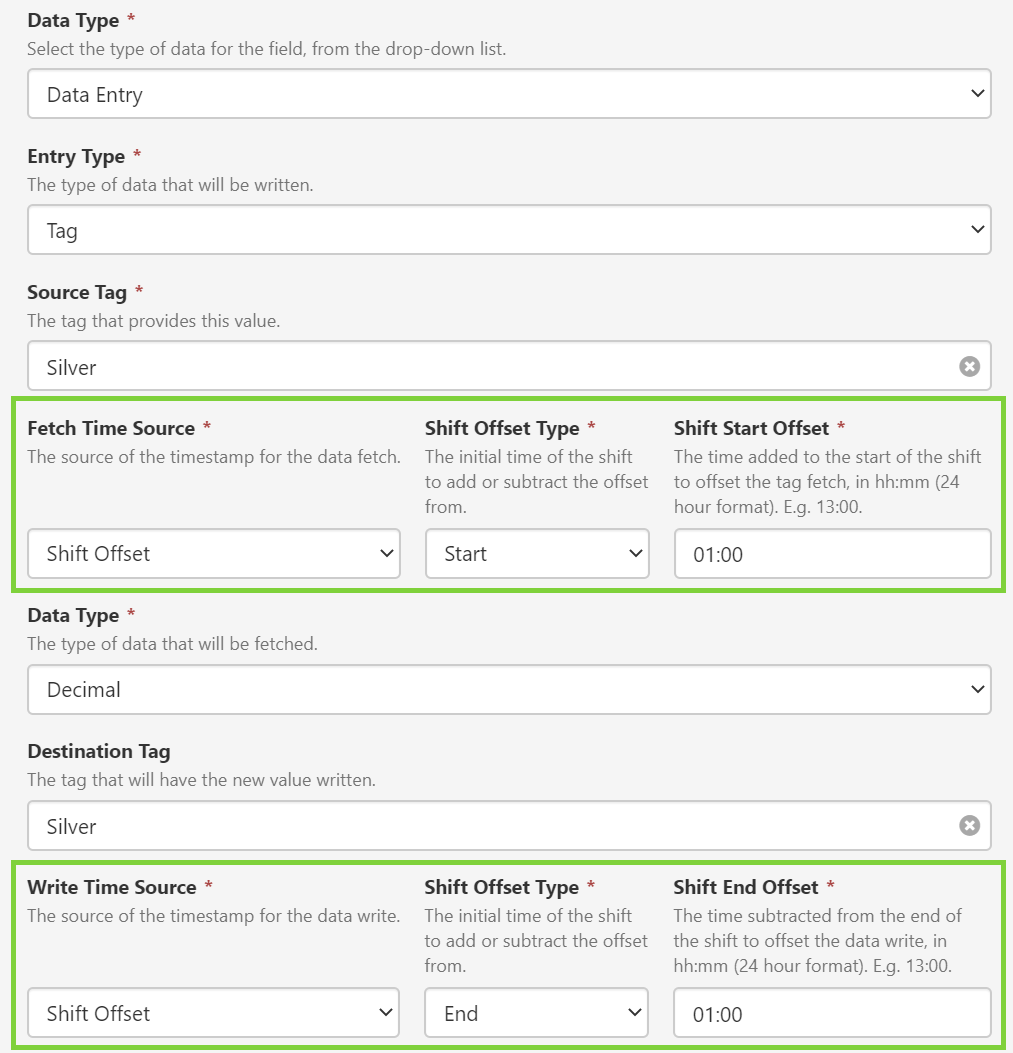Click the Shift Start Offset label
The height and width of the screenshot is (1053, 1013).
(751, 428)
